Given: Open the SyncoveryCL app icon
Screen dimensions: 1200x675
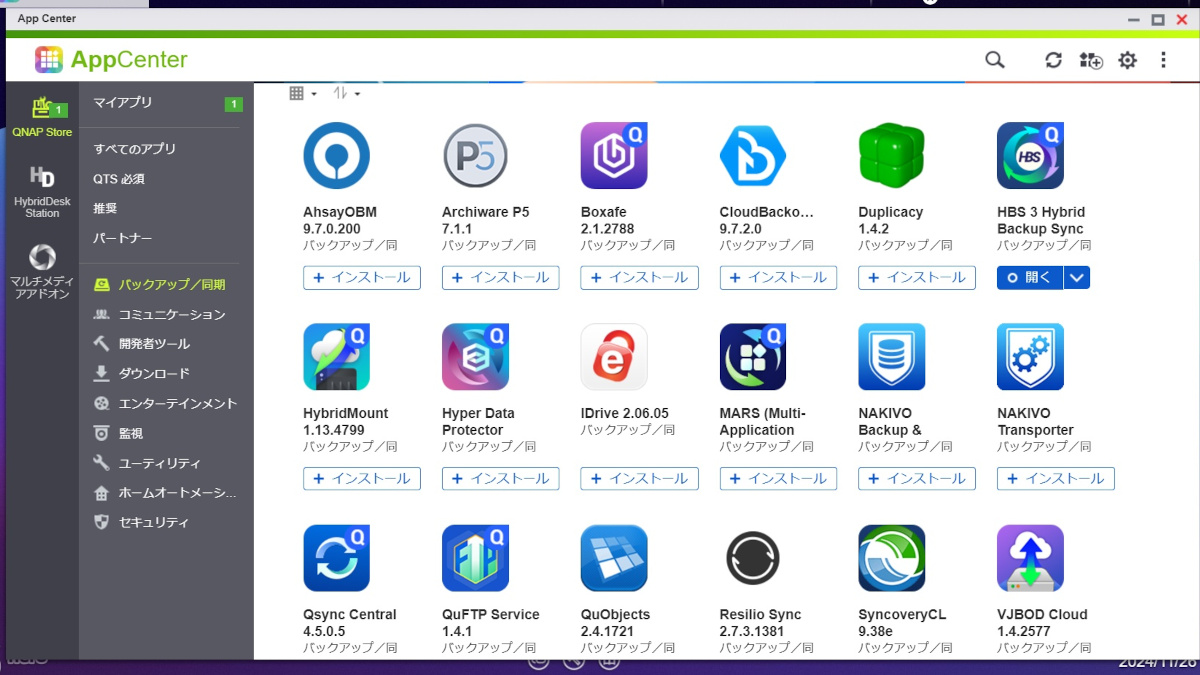Looking at the screenshot, I should 892,558.
